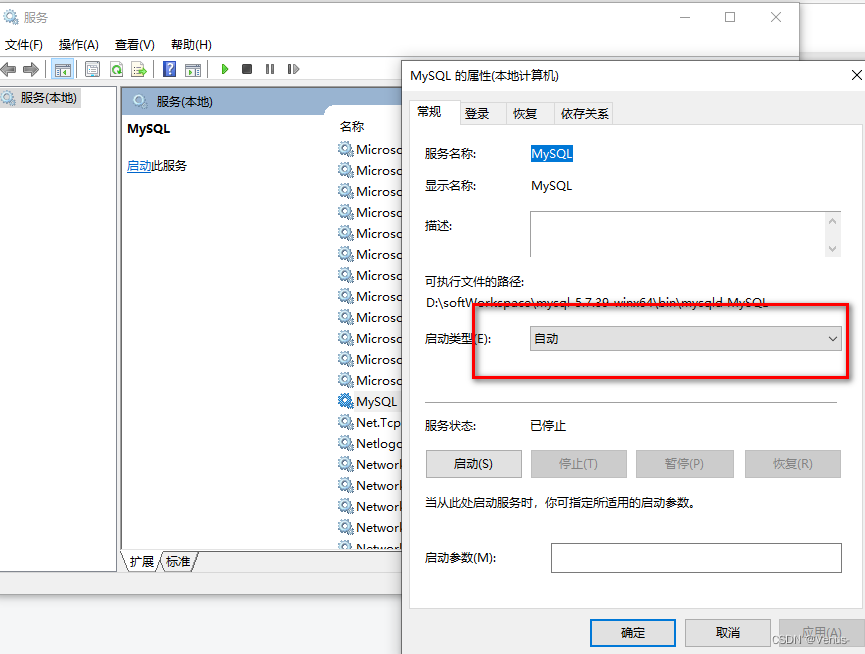Click the green Start Service toolbar icon
This screenshot has width=865, height=654.
(225, 69)
